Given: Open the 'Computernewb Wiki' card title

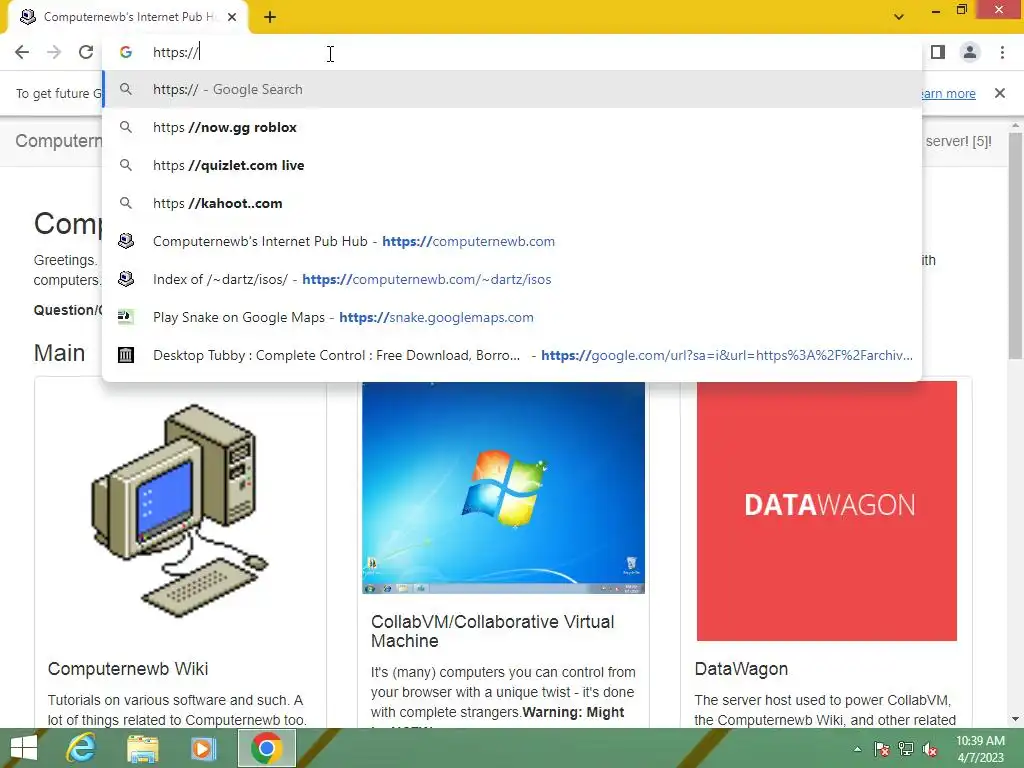Looking at the screenshot, I should point(128,669).
